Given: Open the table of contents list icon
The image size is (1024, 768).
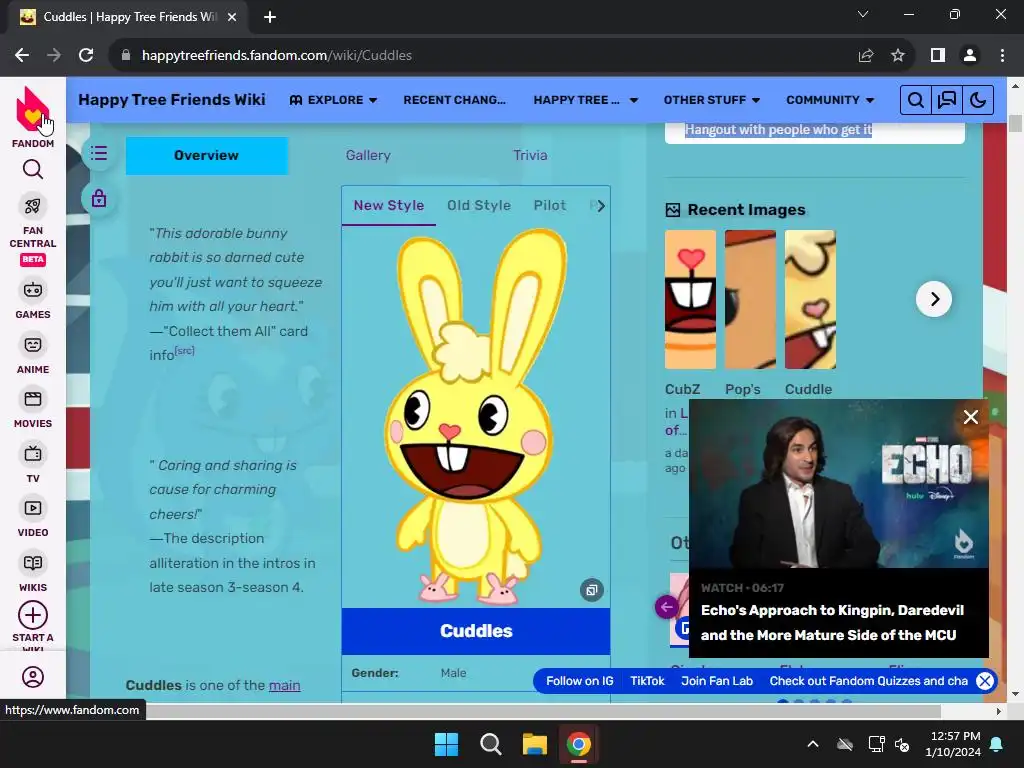Looking at the screenshot, I should (x=99, y=153).
